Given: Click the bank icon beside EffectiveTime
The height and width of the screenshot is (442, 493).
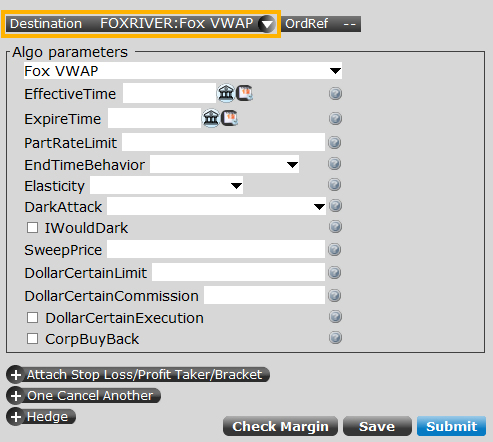Looking at the screenshot, I should pos(226,93).
